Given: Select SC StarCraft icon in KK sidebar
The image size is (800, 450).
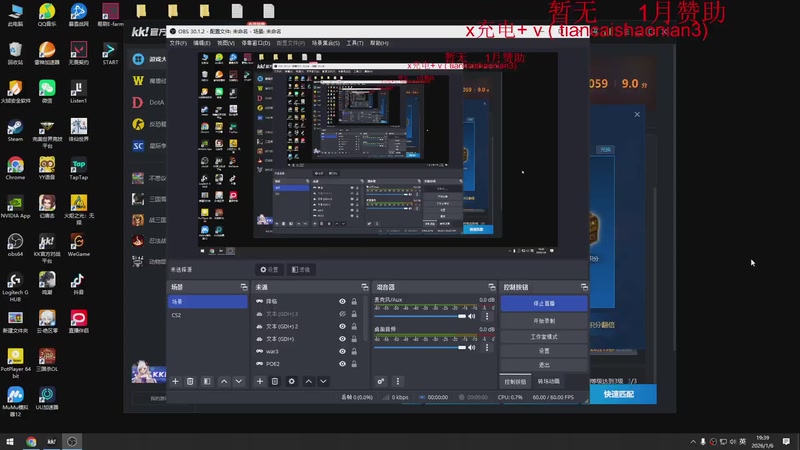Looking at the screenshot, I should (138, 146).
